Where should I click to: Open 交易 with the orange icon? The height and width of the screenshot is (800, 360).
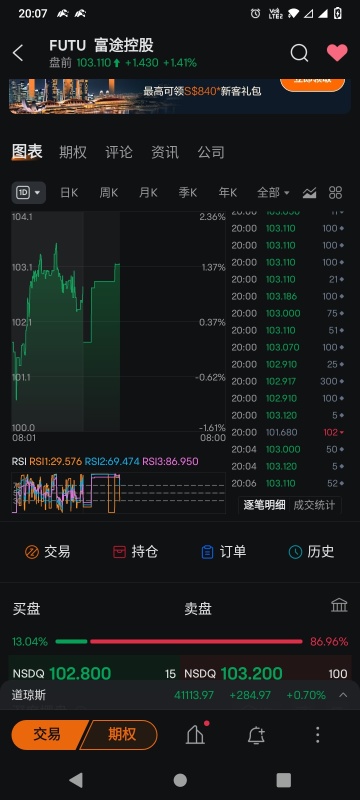(47, 552)
